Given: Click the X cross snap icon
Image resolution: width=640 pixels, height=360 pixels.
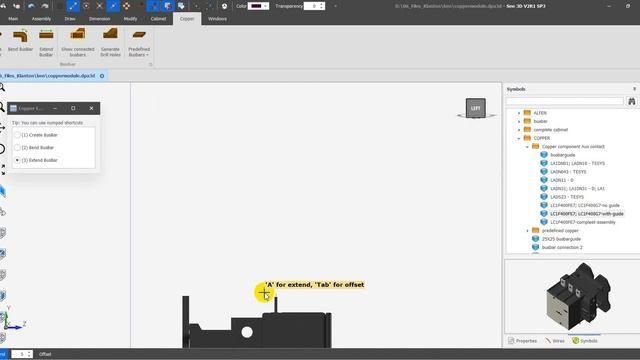Looking at the screenshot, I should coord(99,6).
